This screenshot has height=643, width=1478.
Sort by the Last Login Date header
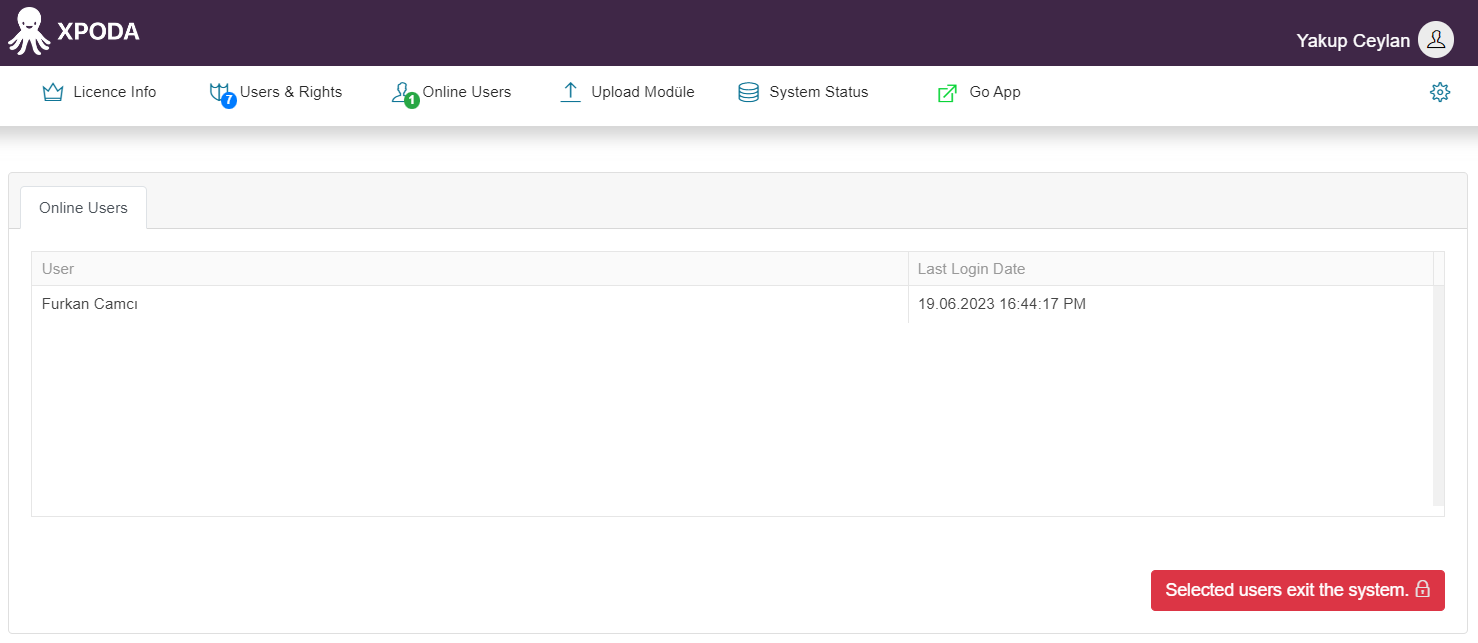1171,269
